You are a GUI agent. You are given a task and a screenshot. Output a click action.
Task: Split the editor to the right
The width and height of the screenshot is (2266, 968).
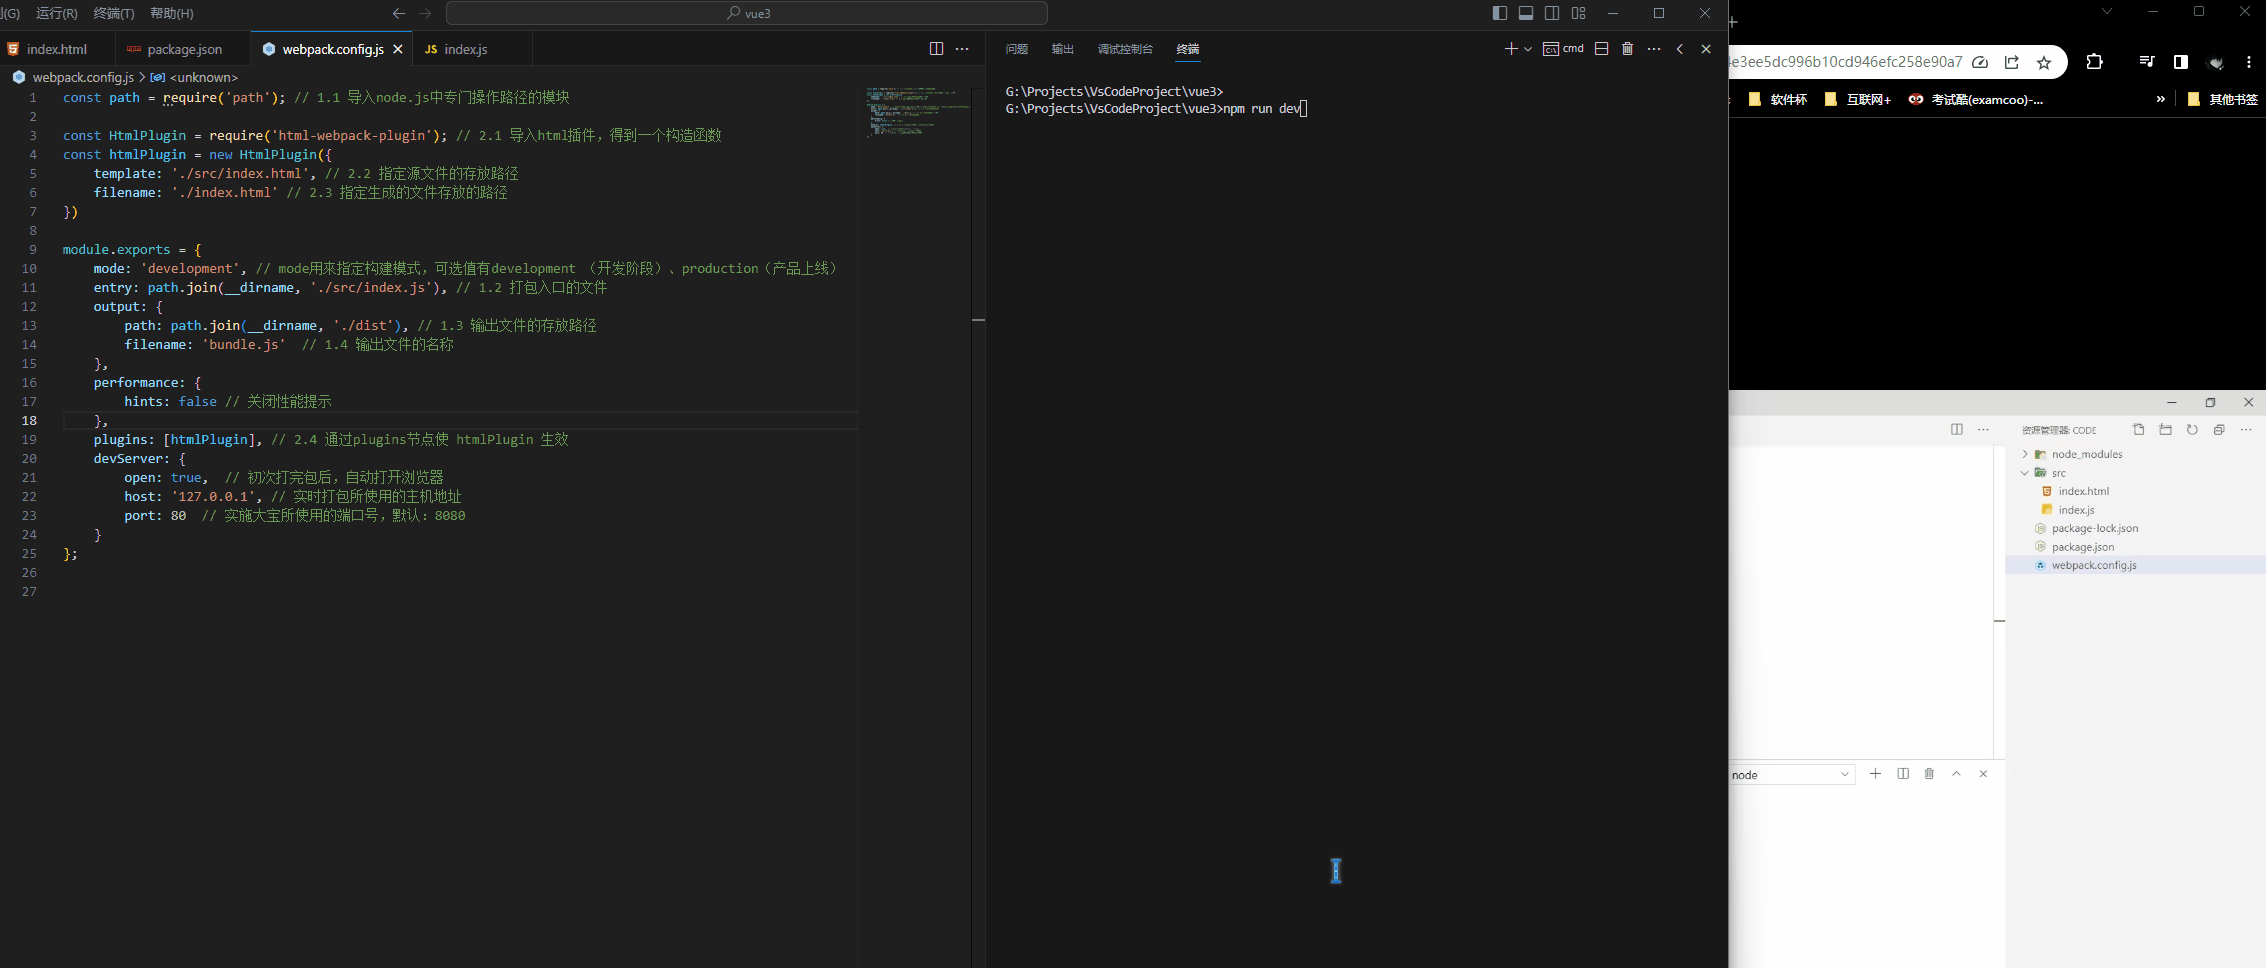(x=936, y=49)
